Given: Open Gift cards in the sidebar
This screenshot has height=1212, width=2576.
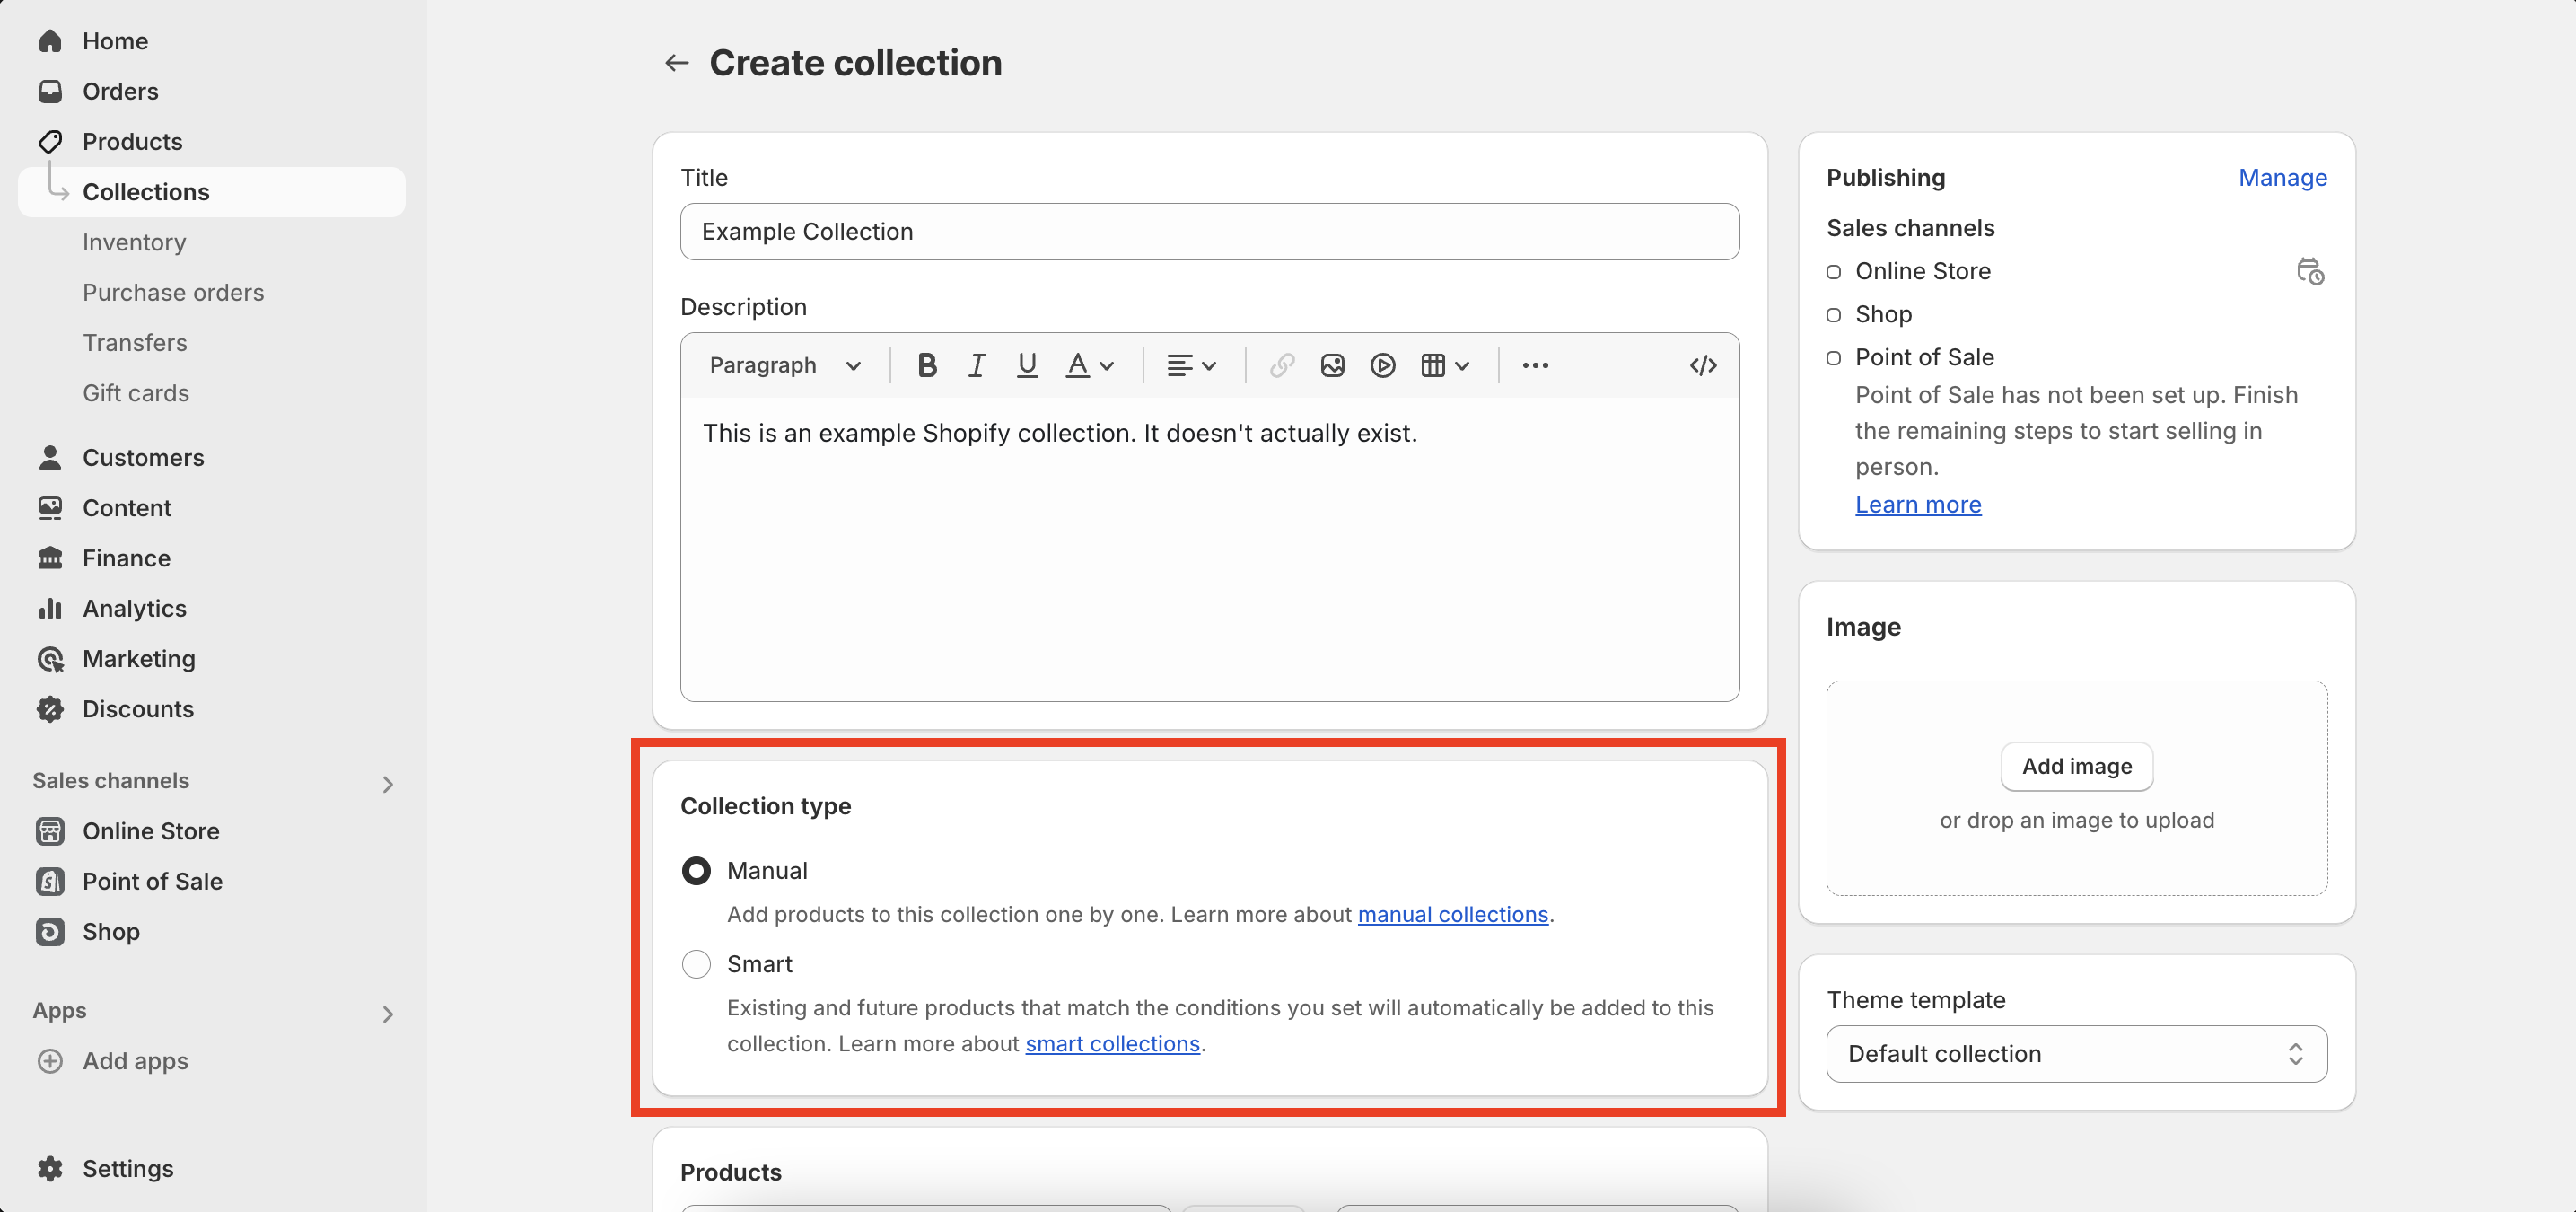Looking at the screenshot, I should (x=136, y=393).
